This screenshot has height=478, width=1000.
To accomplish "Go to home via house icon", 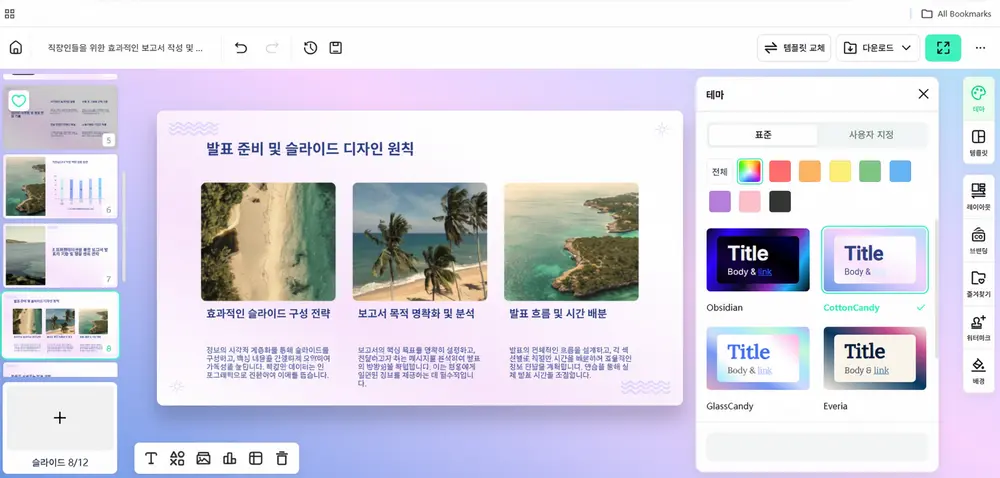I will 16,48.
